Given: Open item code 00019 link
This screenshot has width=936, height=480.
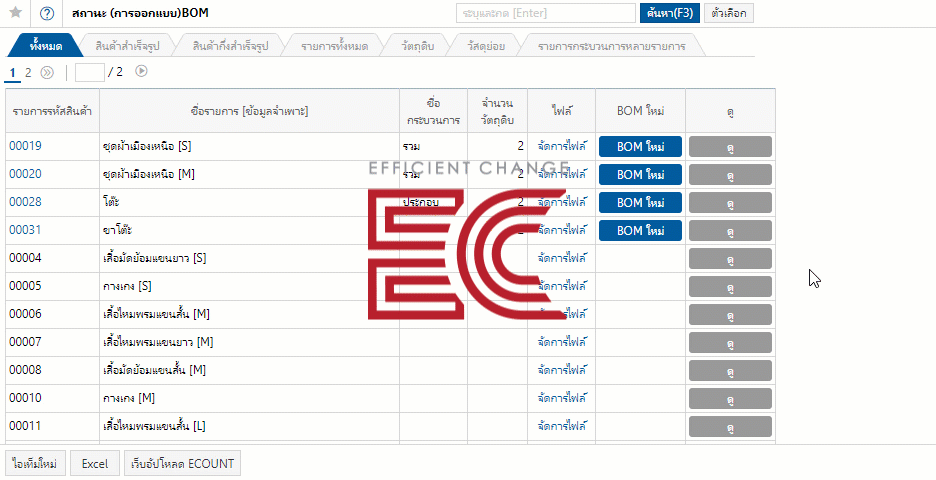Looking at the screenshot, I should pyautogui.click(x=25, y=146).
